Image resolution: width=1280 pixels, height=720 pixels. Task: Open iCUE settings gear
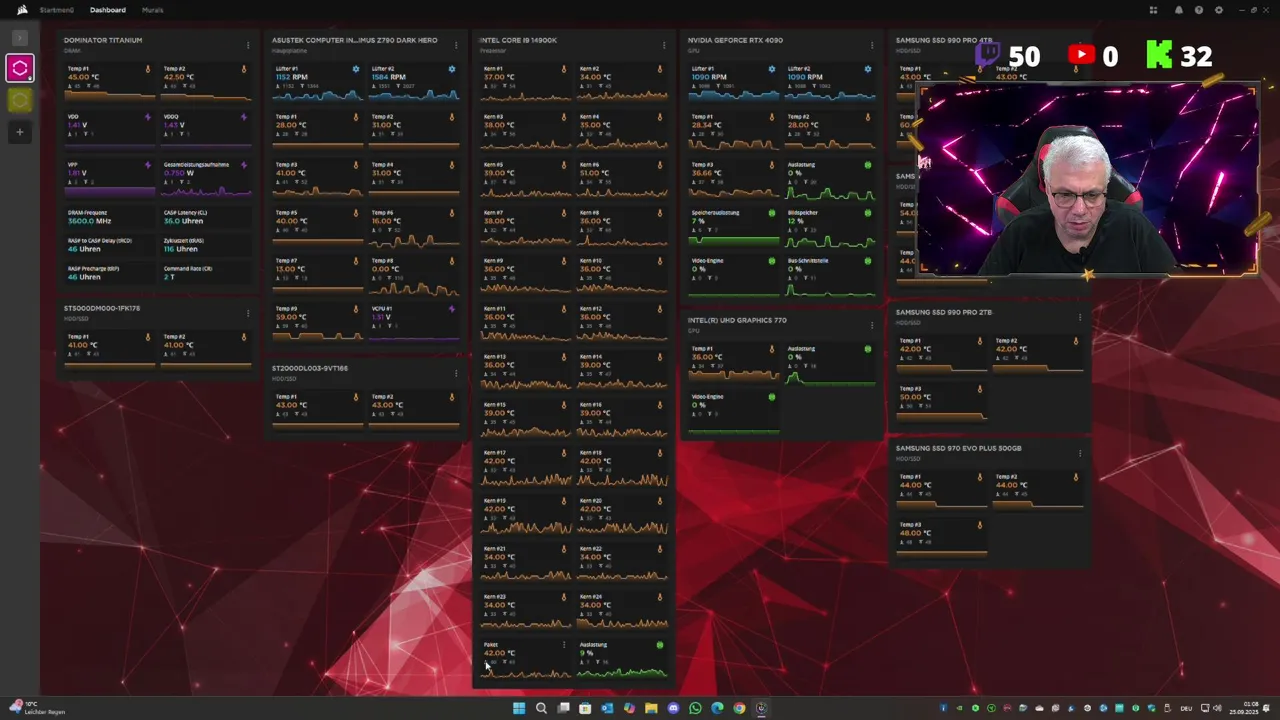(1218, 10)
